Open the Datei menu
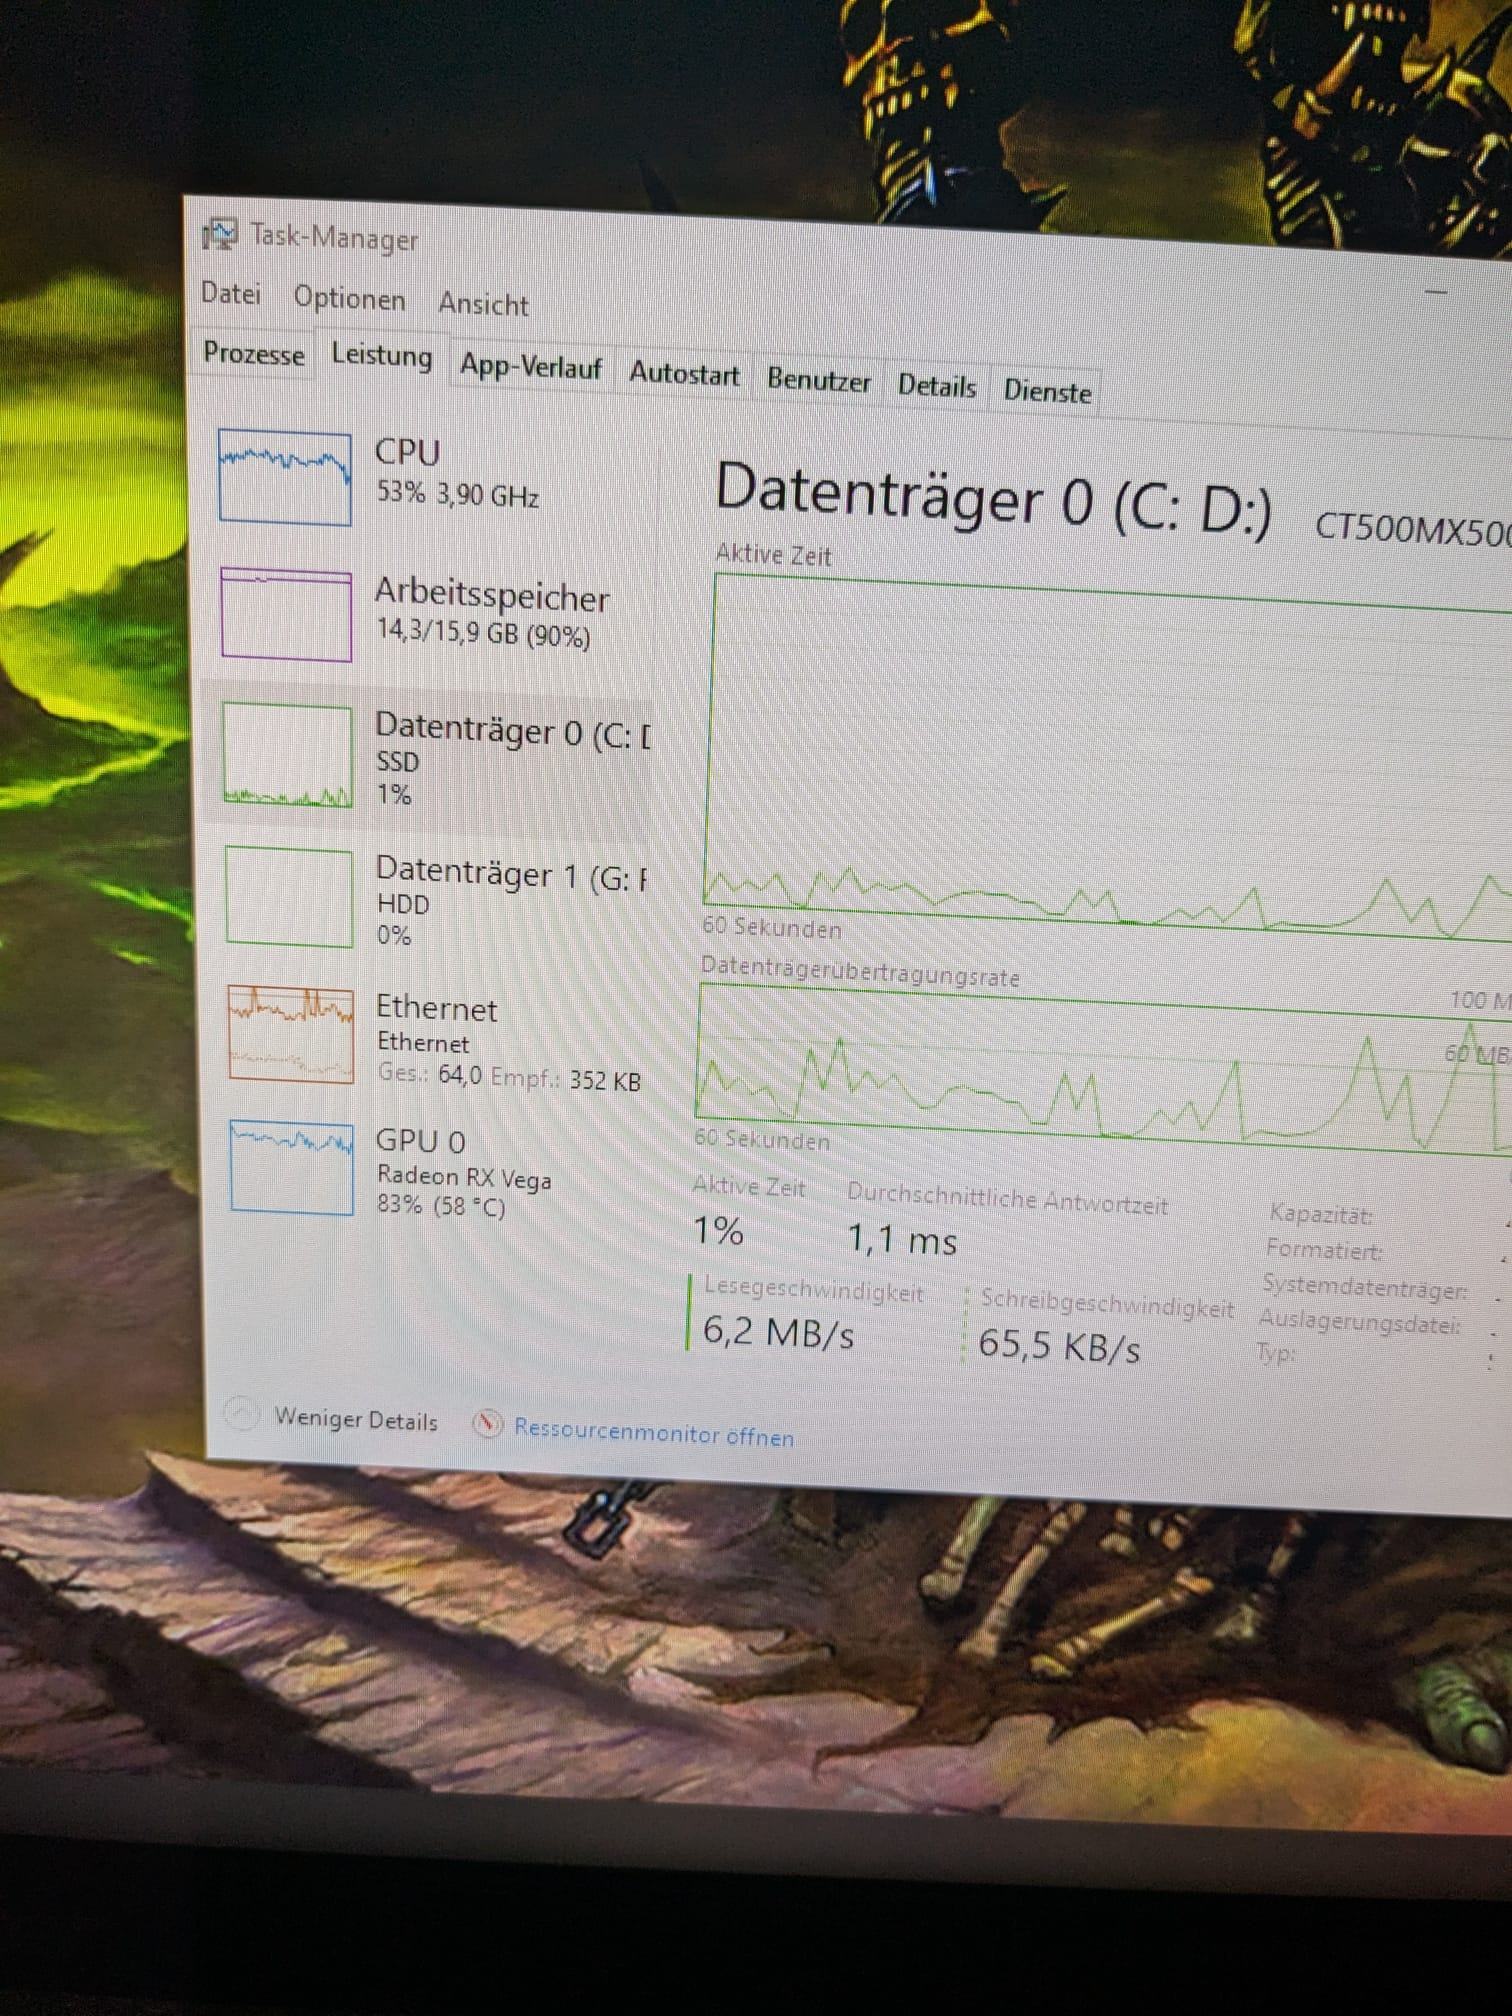Viewport: 1512px width, 2016px height. (x=231, y=293)
